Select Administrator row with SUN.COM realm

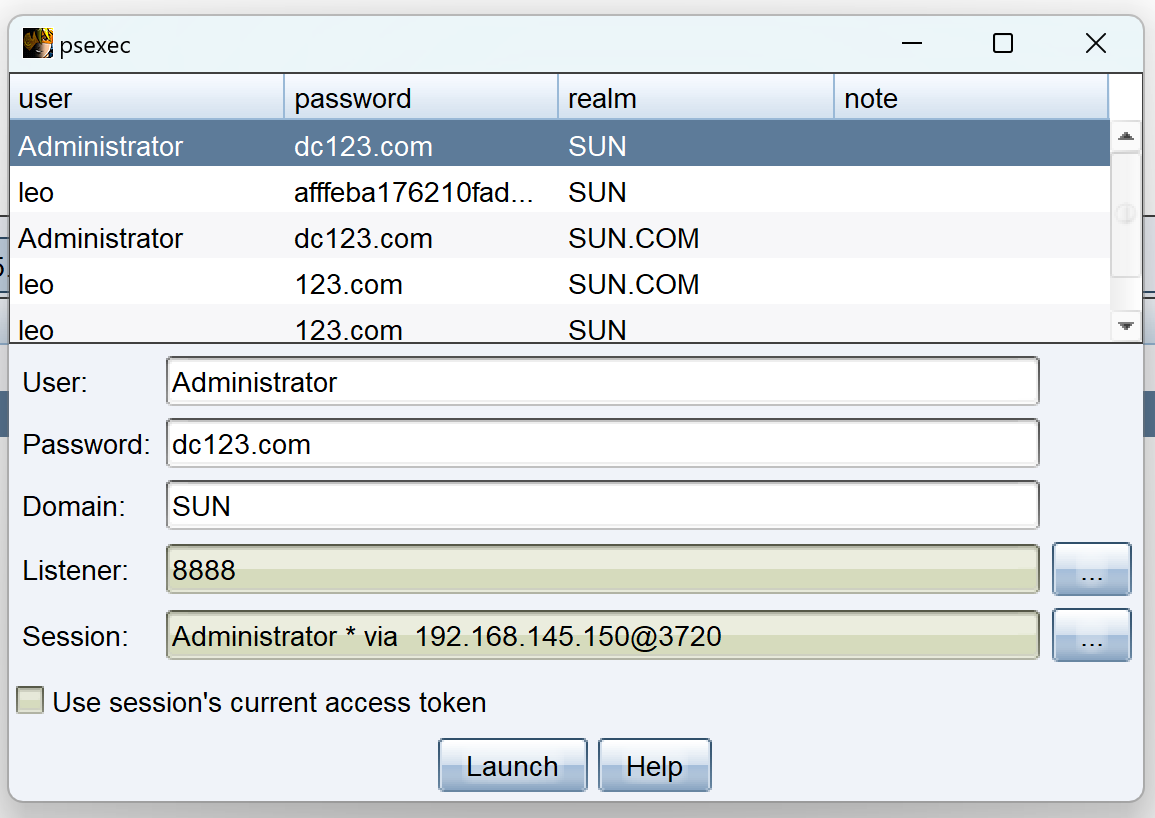[559, 238]
